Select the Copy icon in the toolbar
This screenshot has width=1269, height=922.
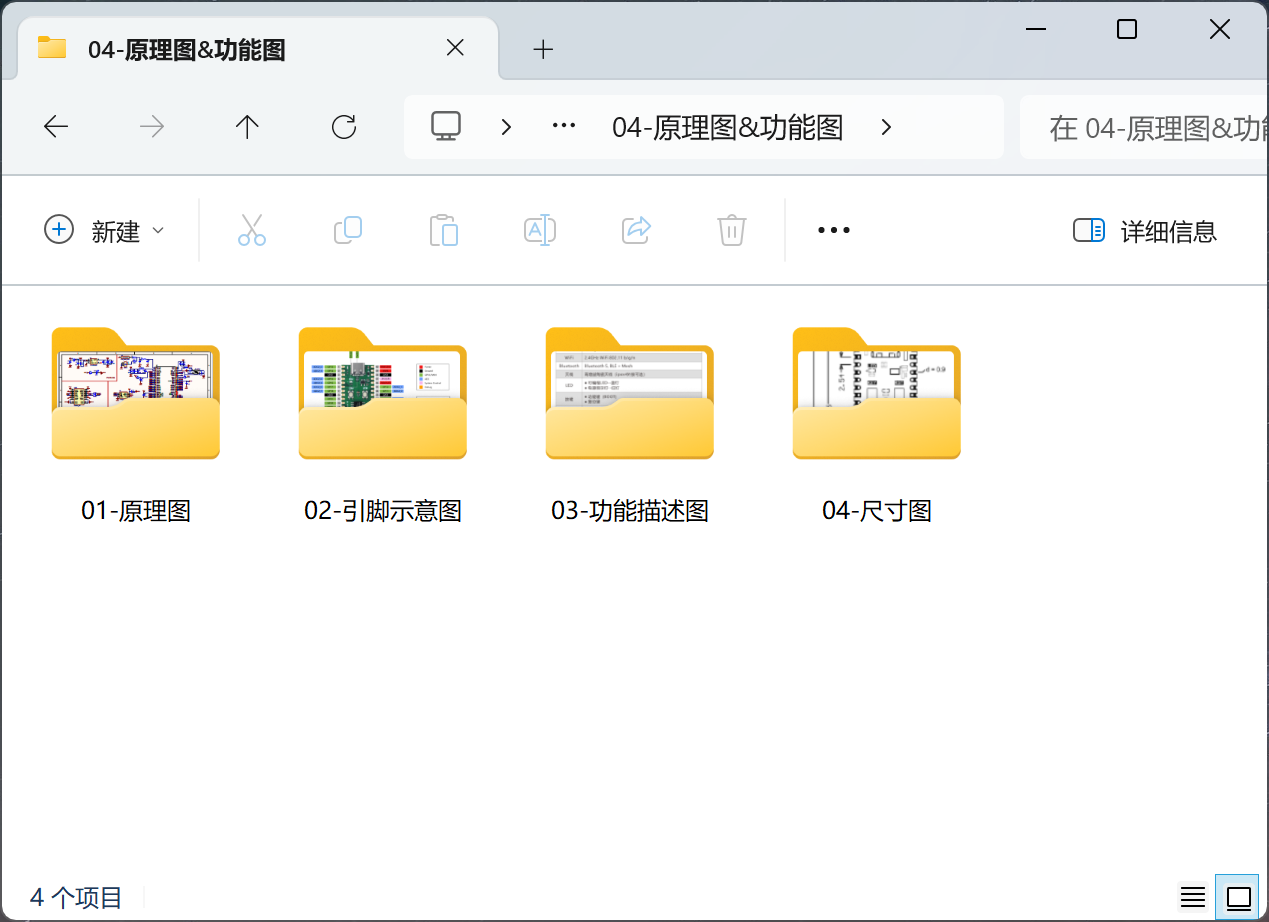click(x=347, y=230)
